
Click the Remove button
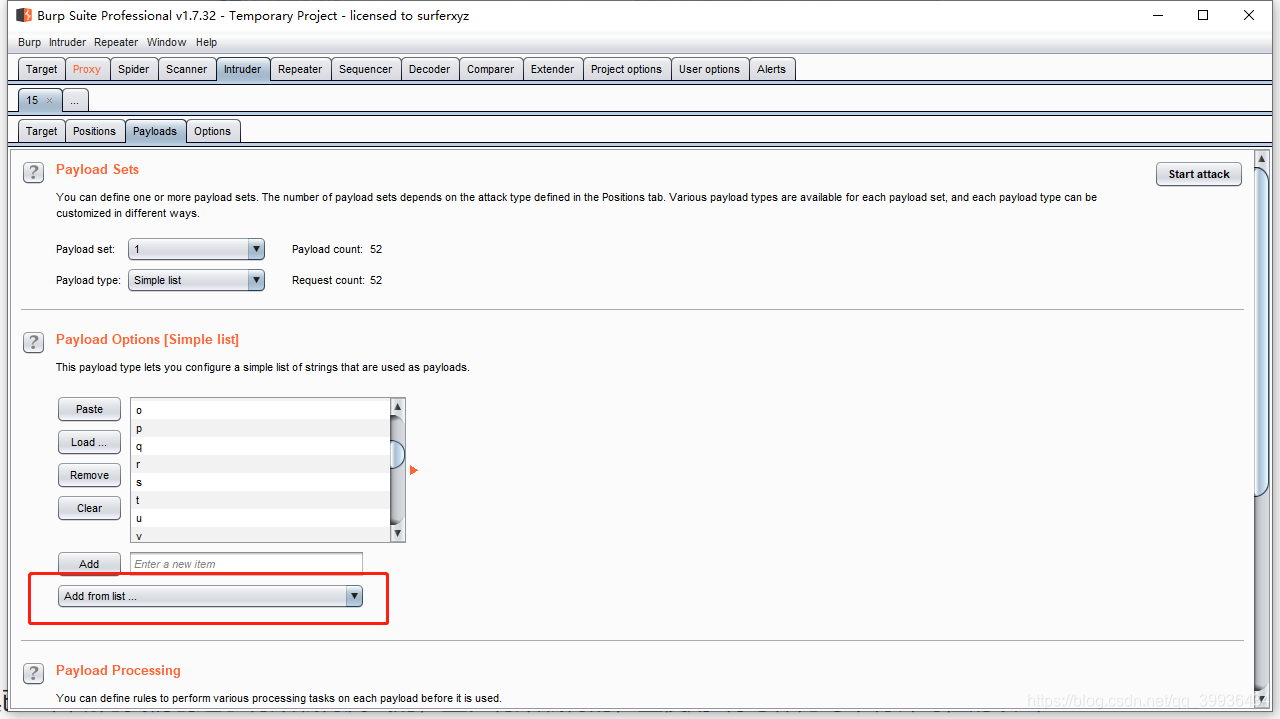(89, 475)
